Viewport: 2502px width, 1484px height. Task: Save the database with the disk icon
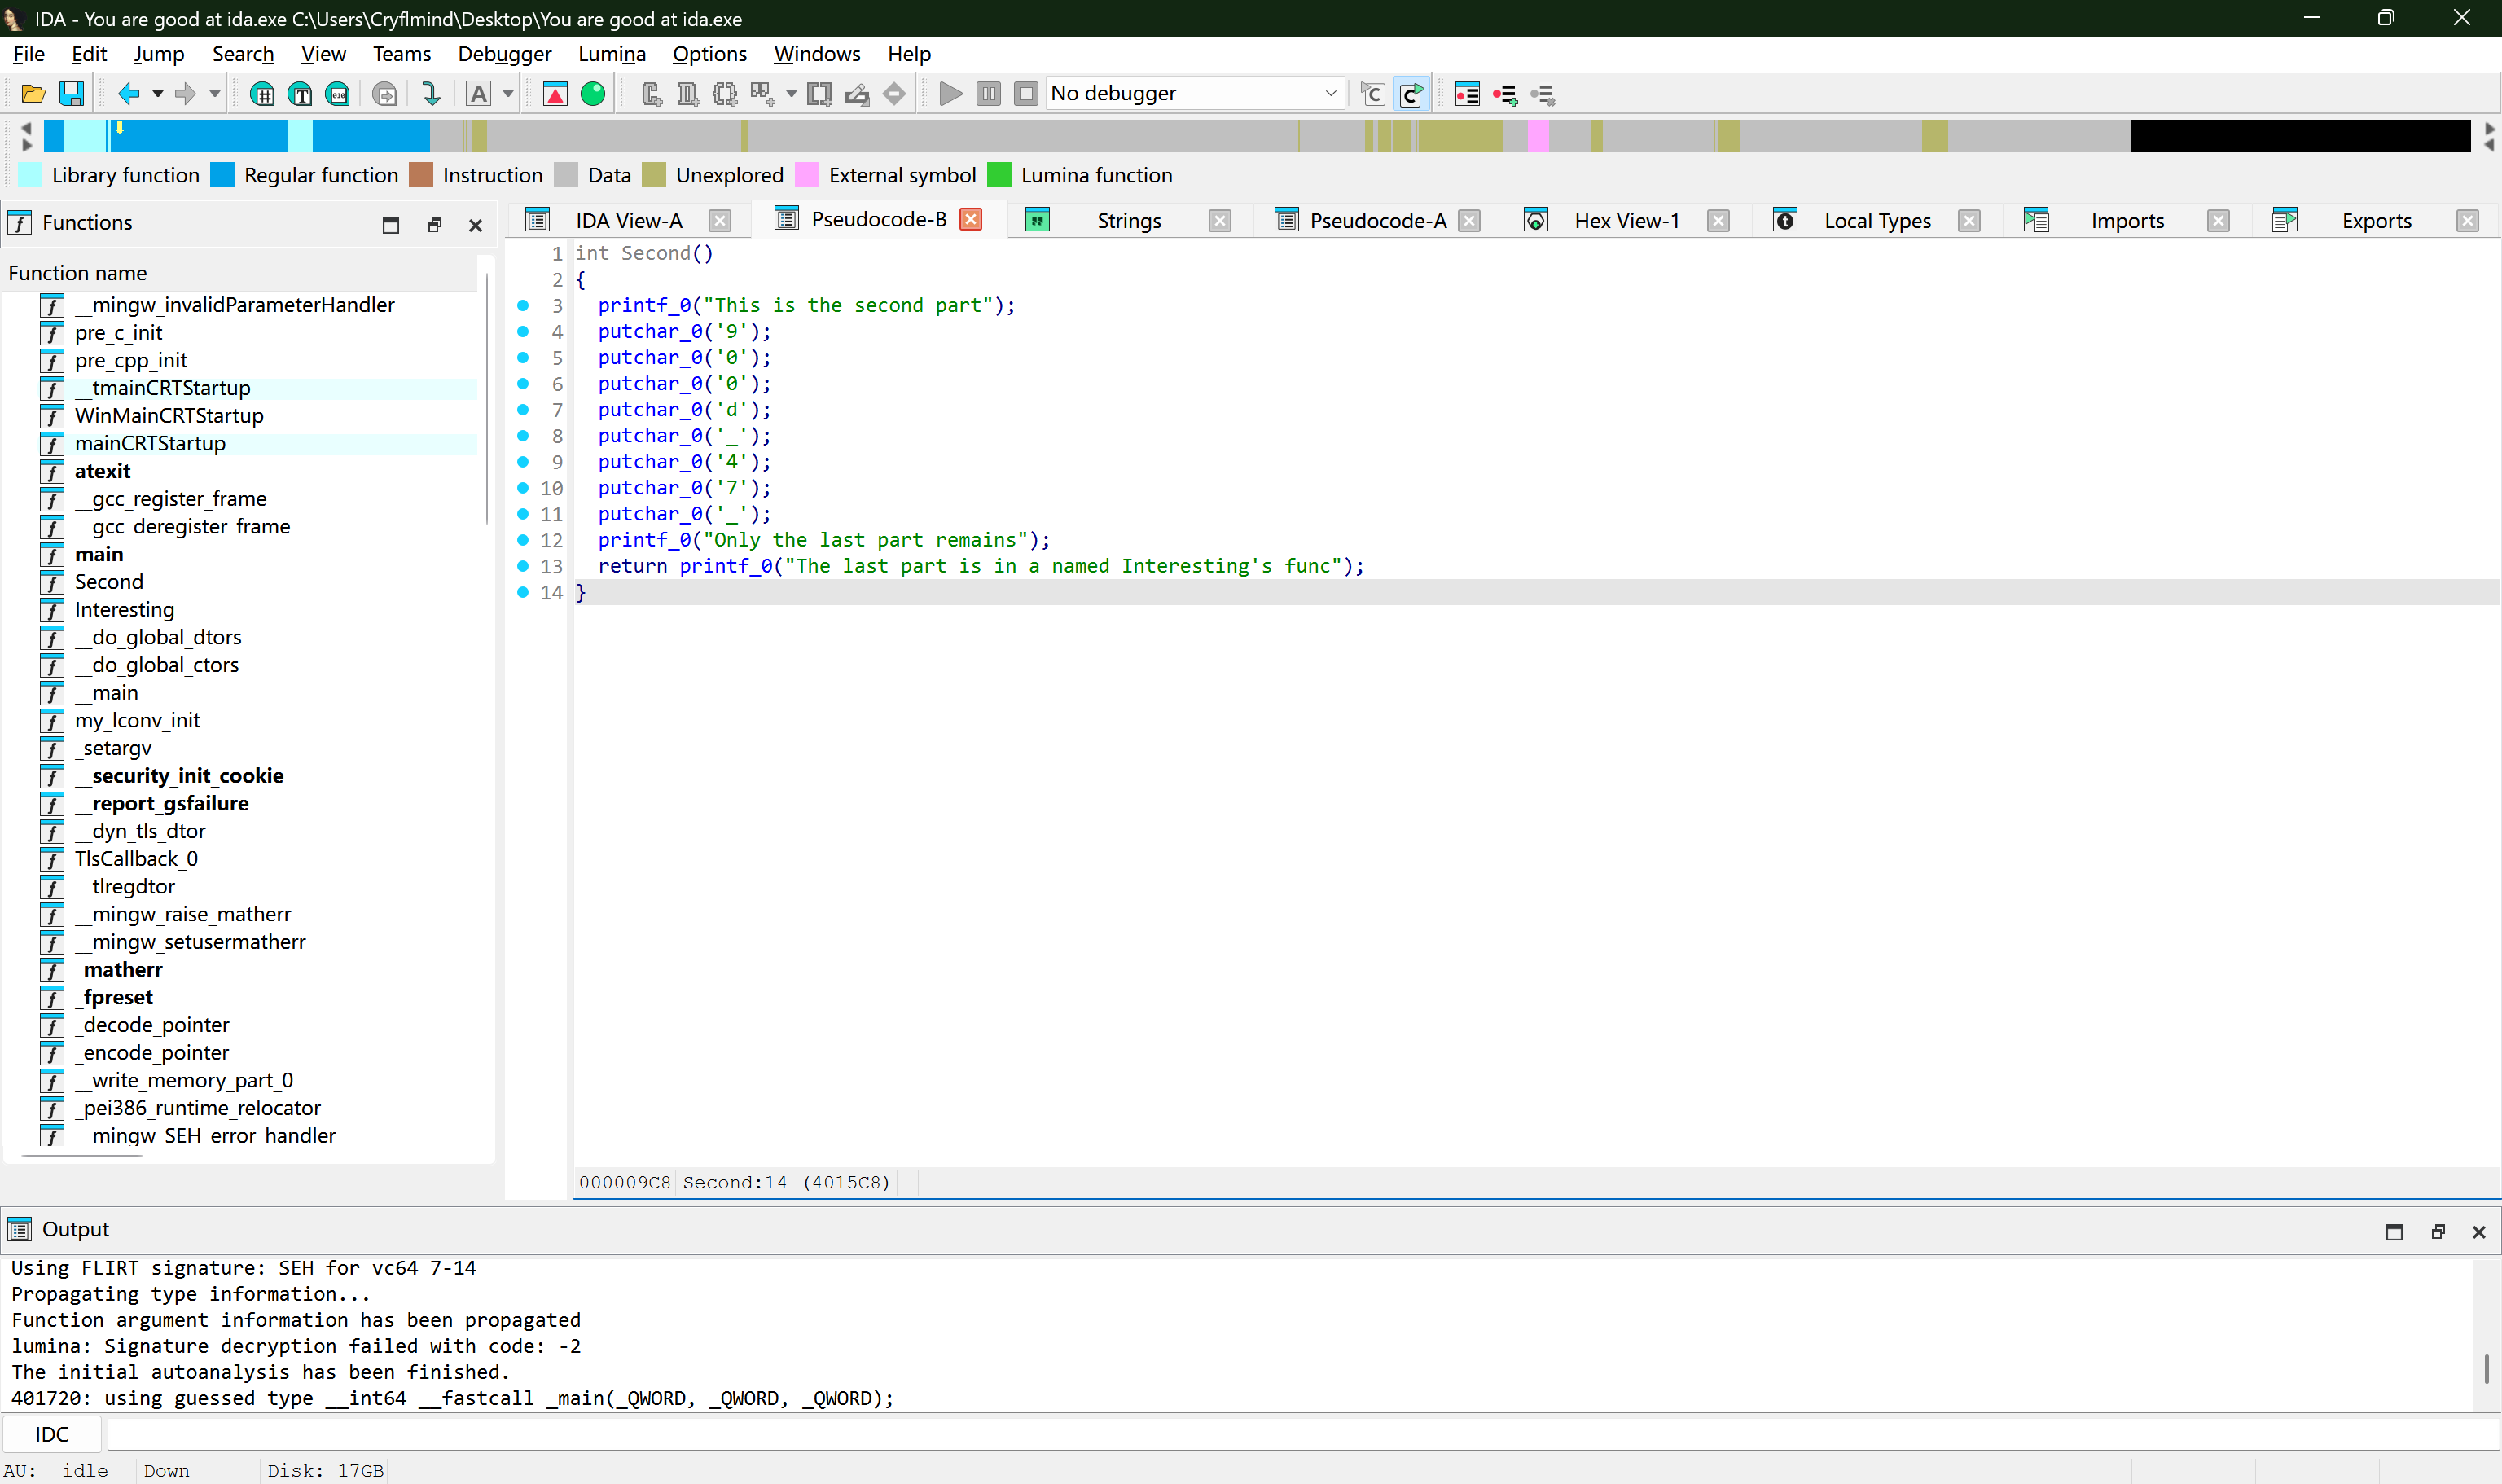point(71,93)
